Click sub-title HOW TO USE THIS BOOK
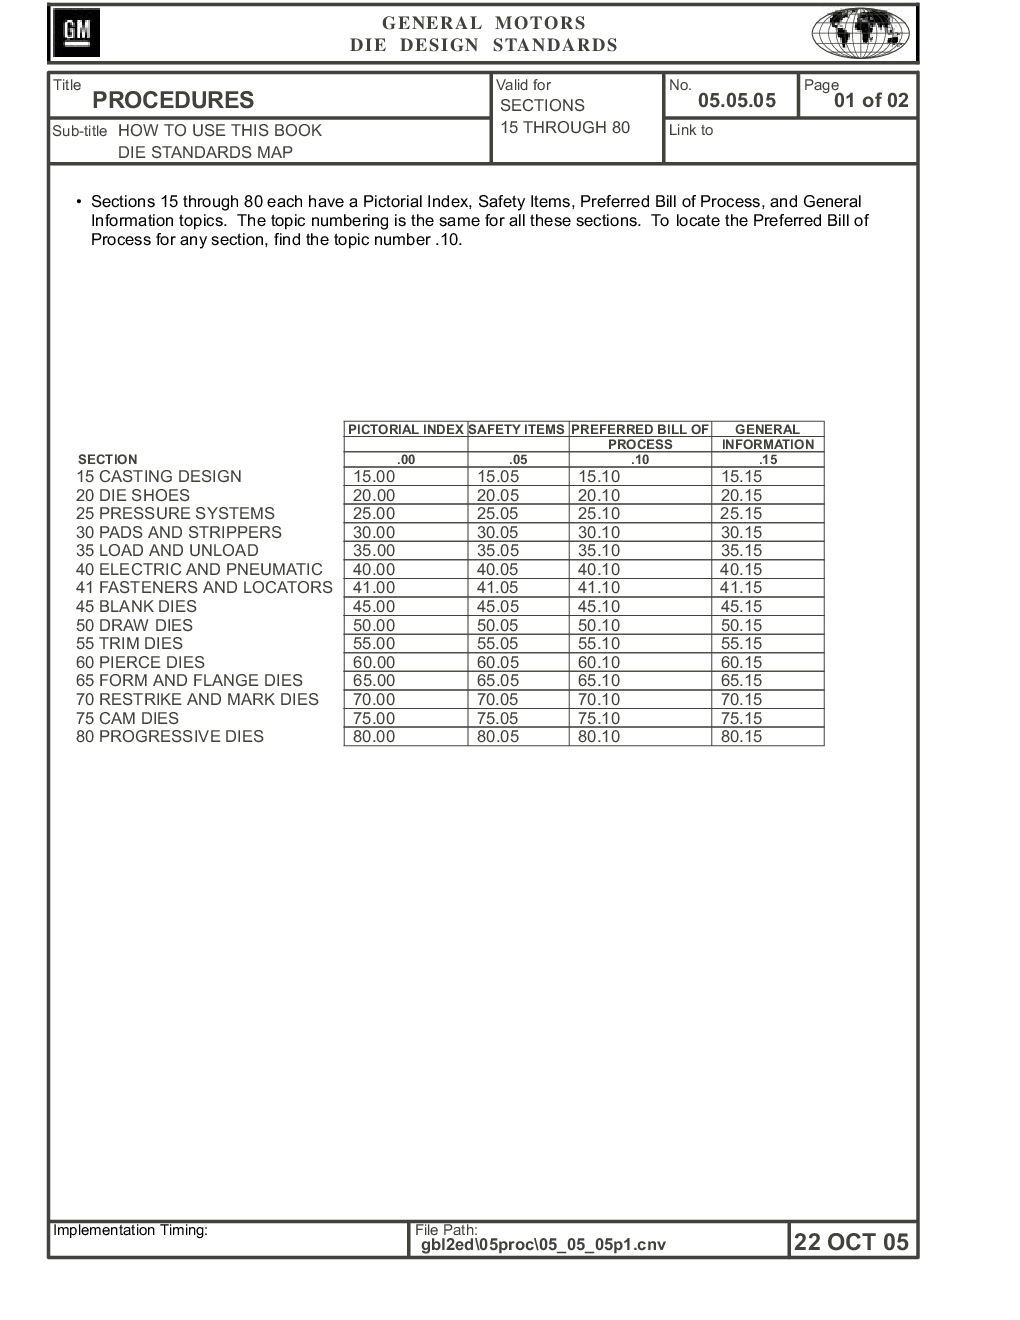The height and width of the screenshot is (1320, 1020). coord(220,130)
